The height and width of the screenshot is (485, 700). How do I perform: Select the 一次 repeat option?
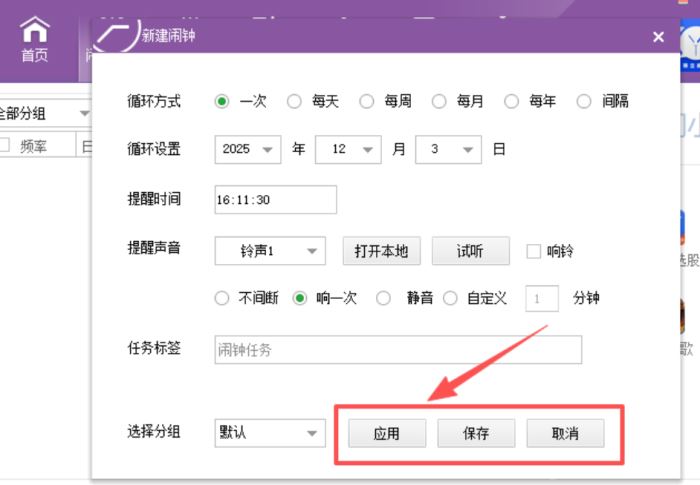pyautogui.click(x=221, y=101)
